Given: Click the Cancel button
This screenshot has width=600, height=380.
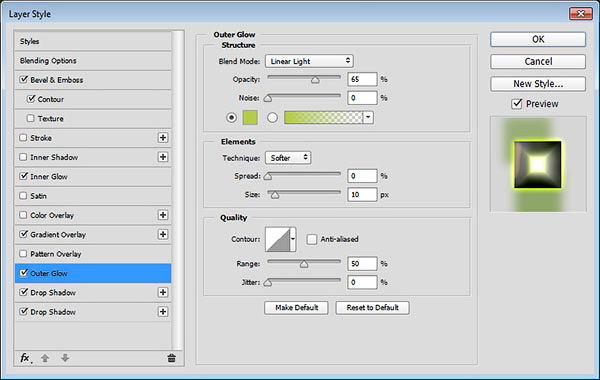Looking at the screenshot, I should click(538, 61).
